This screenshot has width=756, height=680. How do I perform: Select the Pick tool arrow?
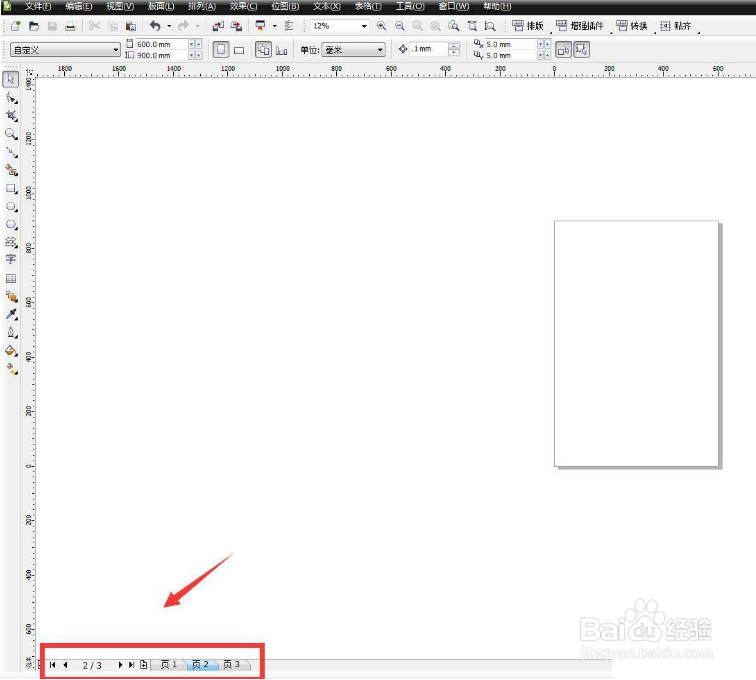tap(11, 79)
